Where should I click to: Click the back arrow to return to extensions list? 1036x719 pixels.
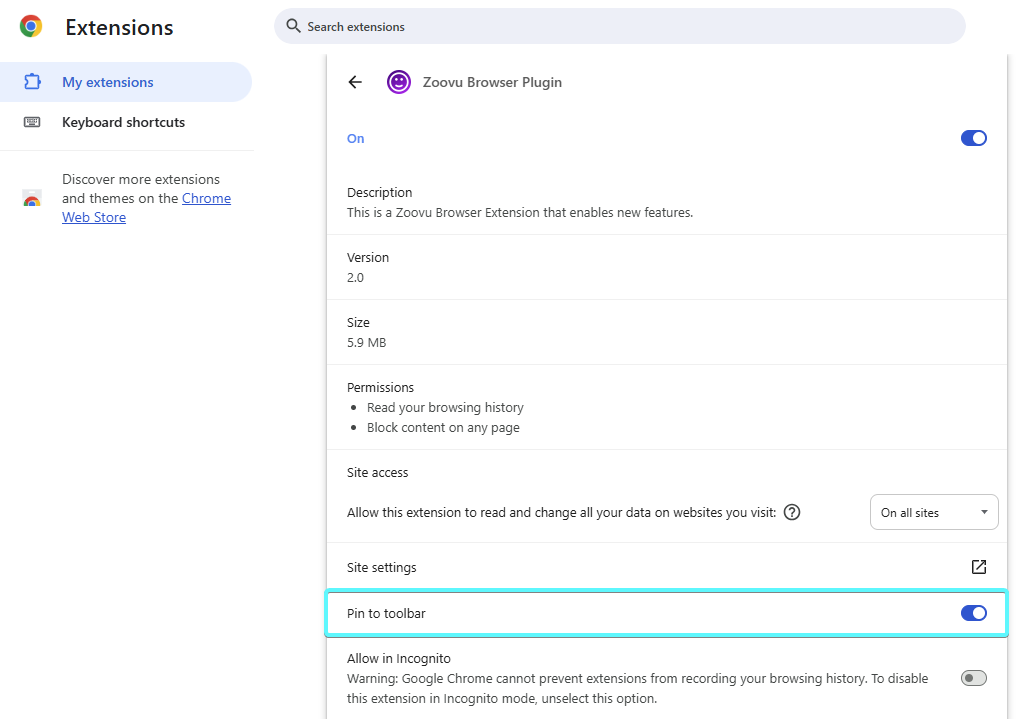(x=355, y=82)
